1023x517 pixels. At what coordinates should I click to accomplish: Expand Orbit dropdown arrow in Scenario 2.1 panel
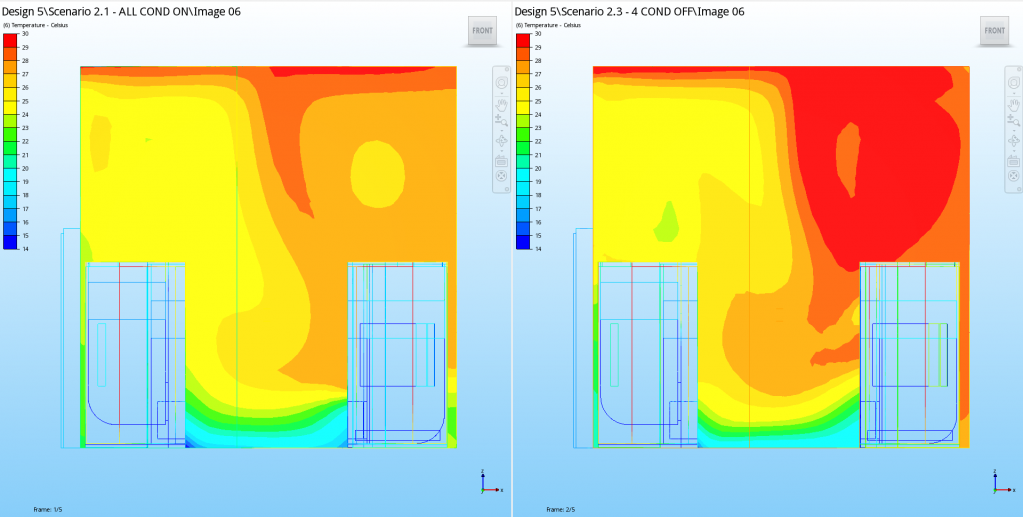coord(502,151)
